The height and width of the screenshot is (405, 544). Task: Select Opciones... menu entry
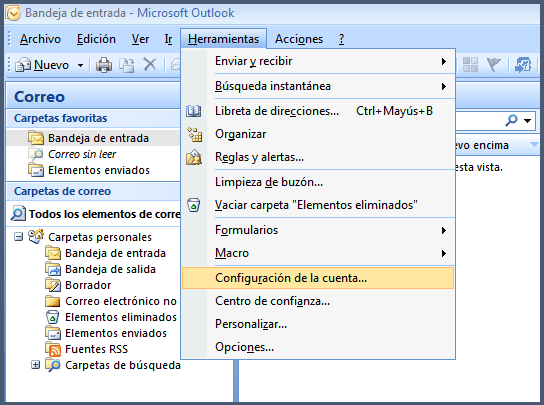(x=318, y=347)
